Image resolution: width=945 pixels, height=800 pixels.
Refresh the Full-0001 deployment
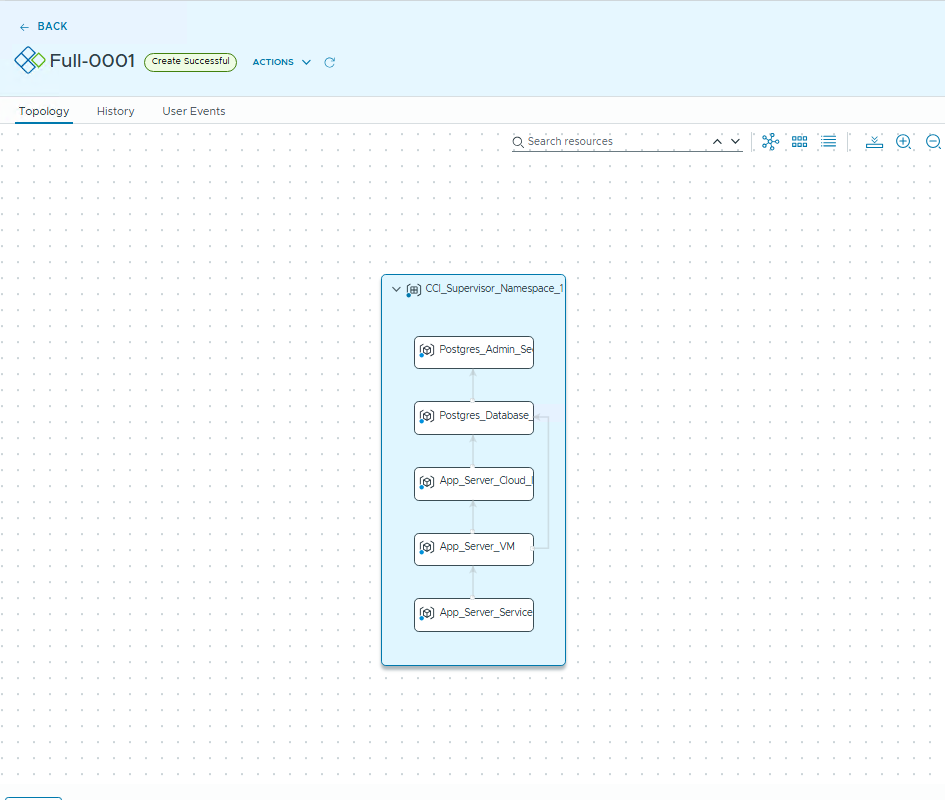coord(330,62)
